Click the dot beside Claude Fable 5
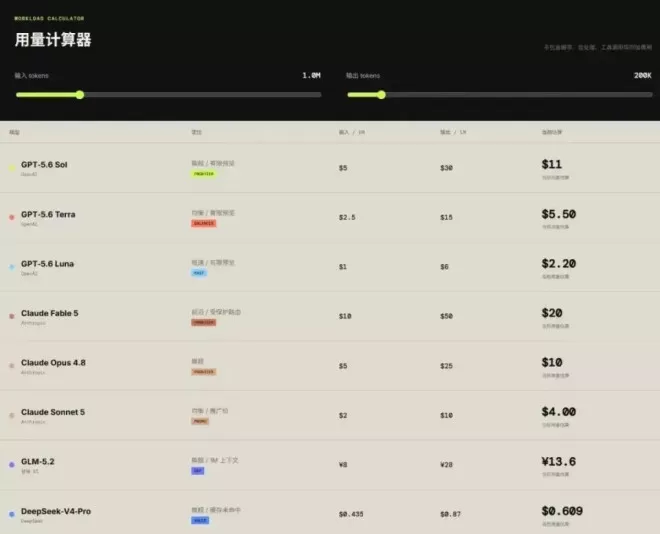Image resolution: width=660 pixels, height=534 pixels. tap(12, 316)
